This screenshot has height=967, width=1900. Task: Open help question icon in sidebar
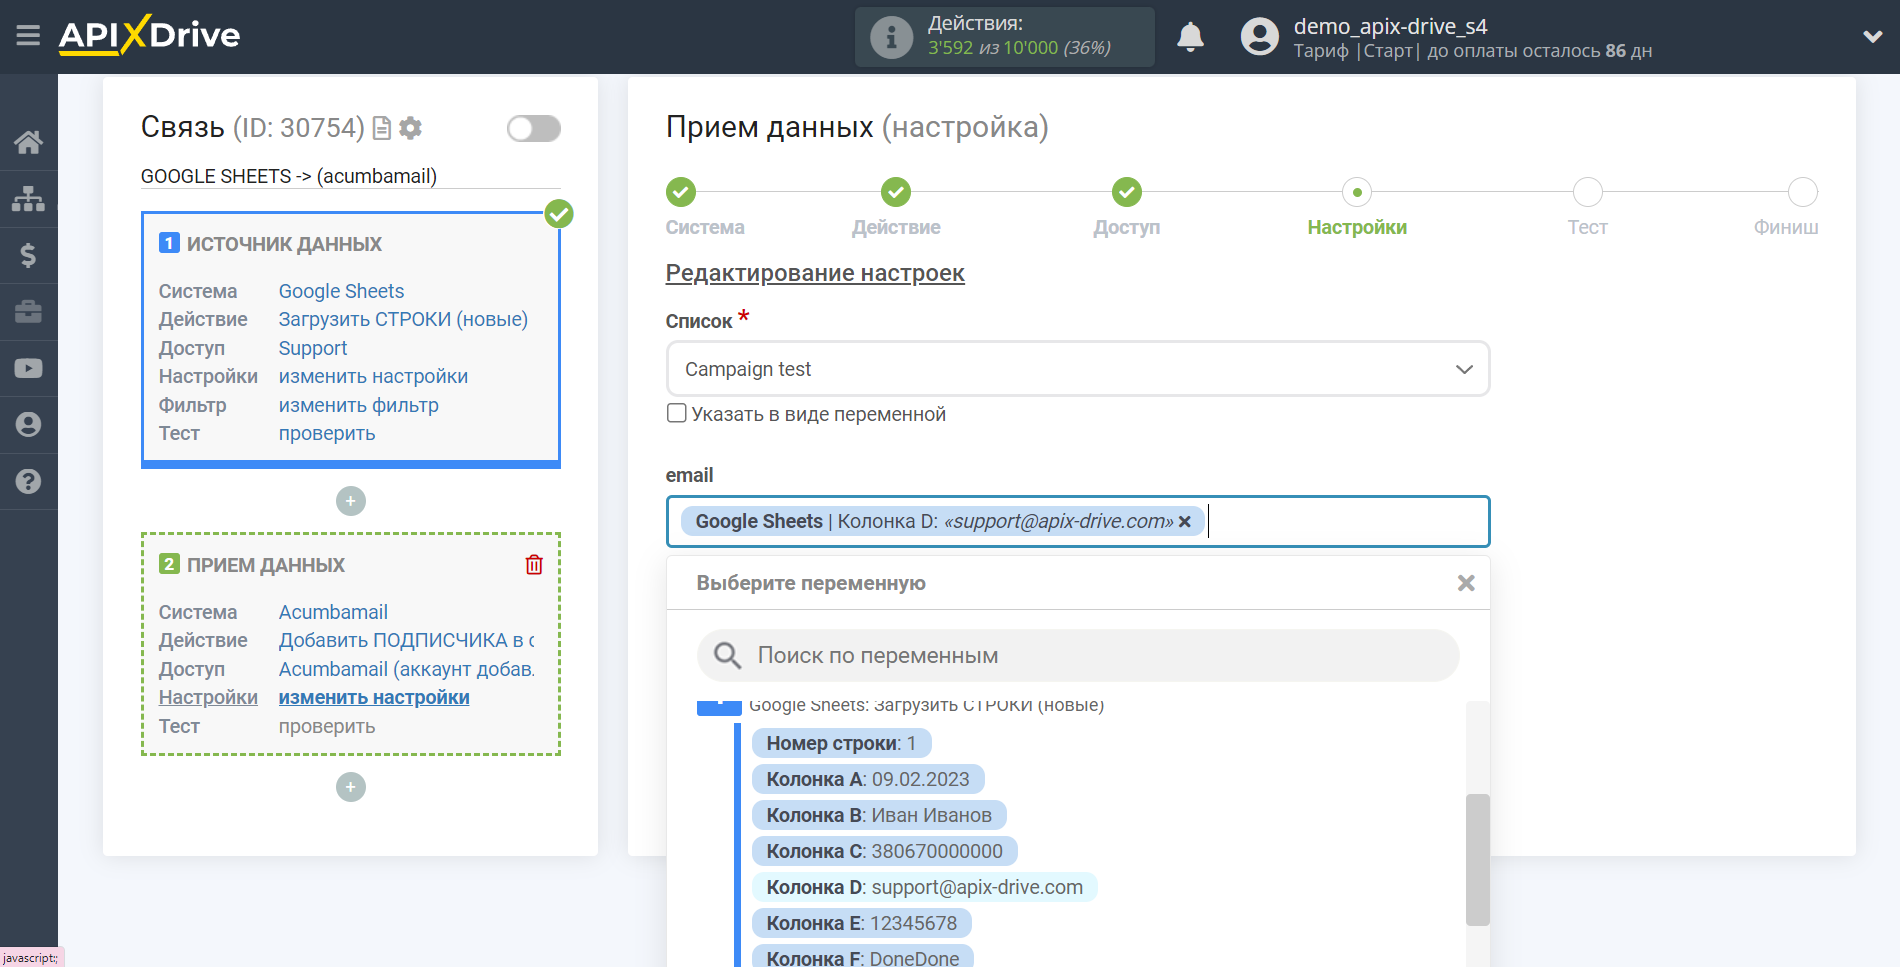[x=28, y=481]
